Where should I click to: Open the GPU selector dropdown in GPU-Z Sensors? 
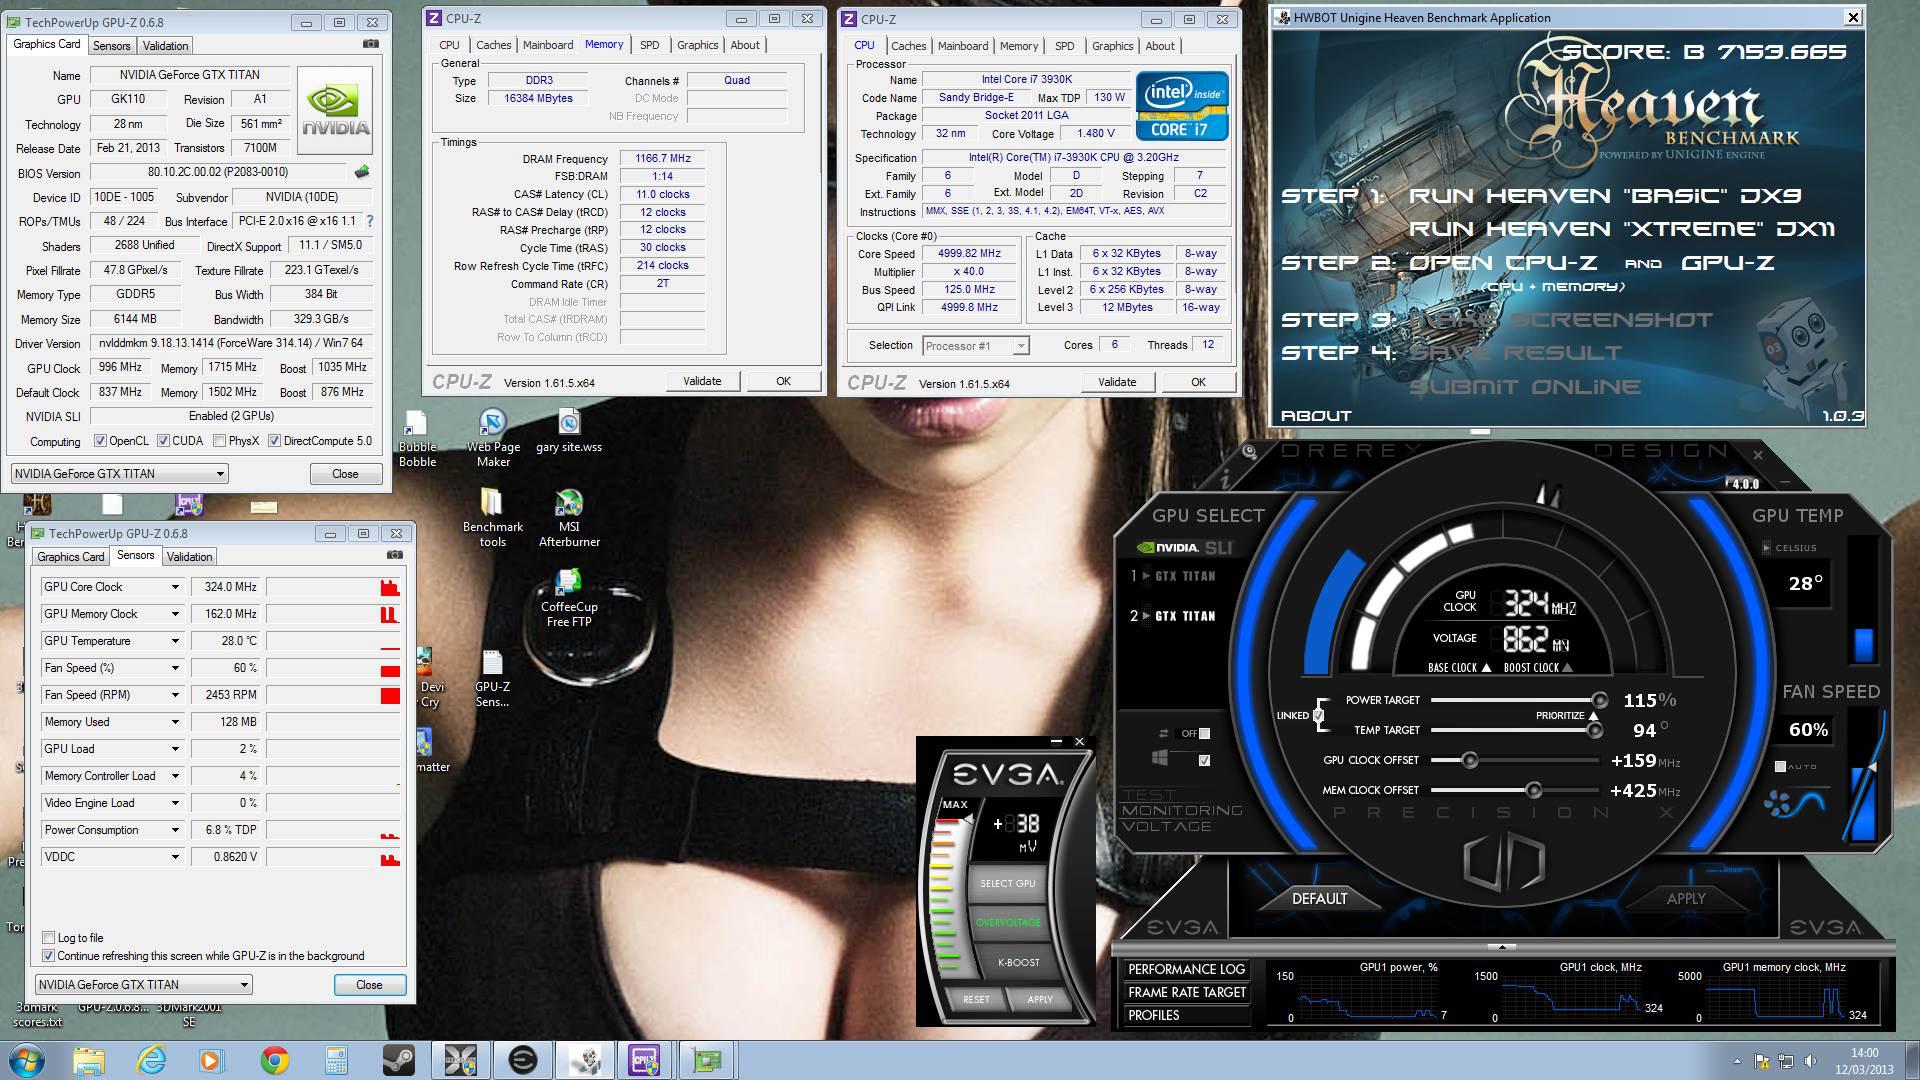144,985
